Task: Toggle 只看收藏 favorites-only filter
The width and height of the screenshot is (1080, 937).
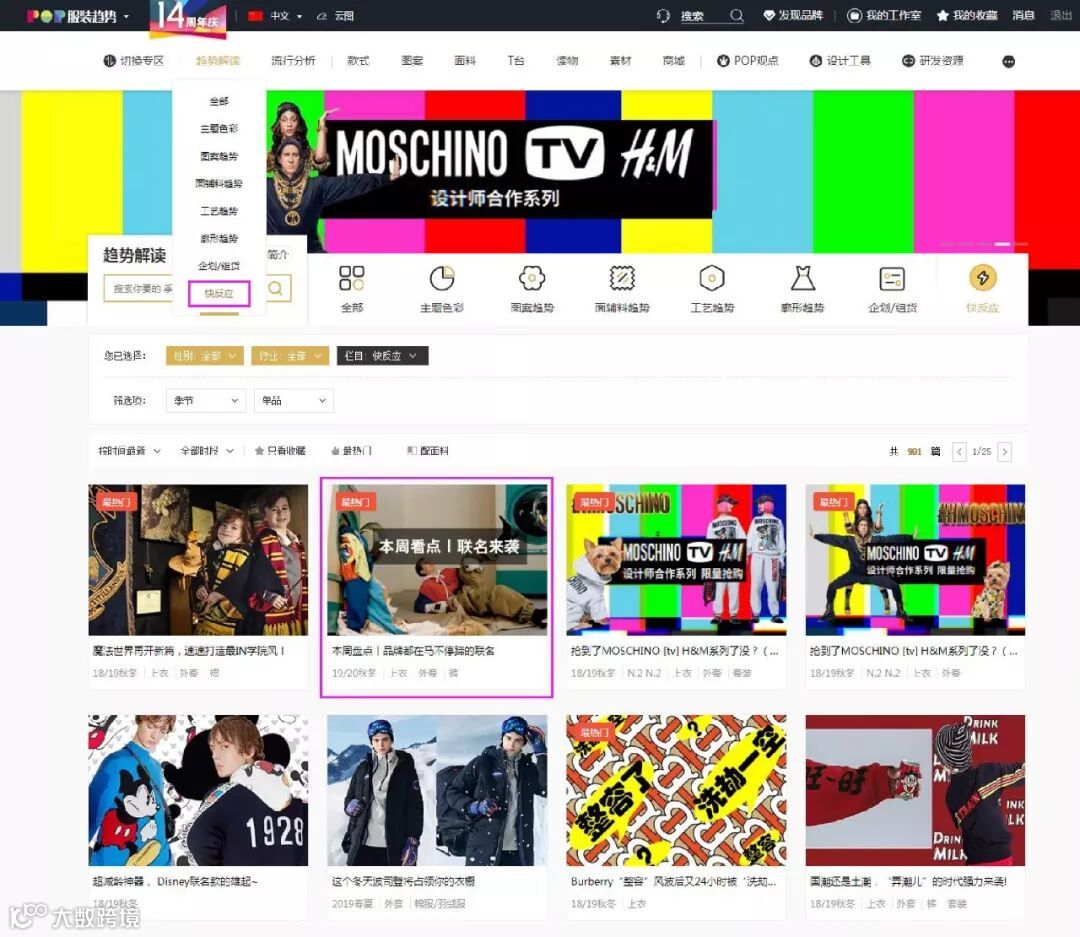Action: pos(280,451)
